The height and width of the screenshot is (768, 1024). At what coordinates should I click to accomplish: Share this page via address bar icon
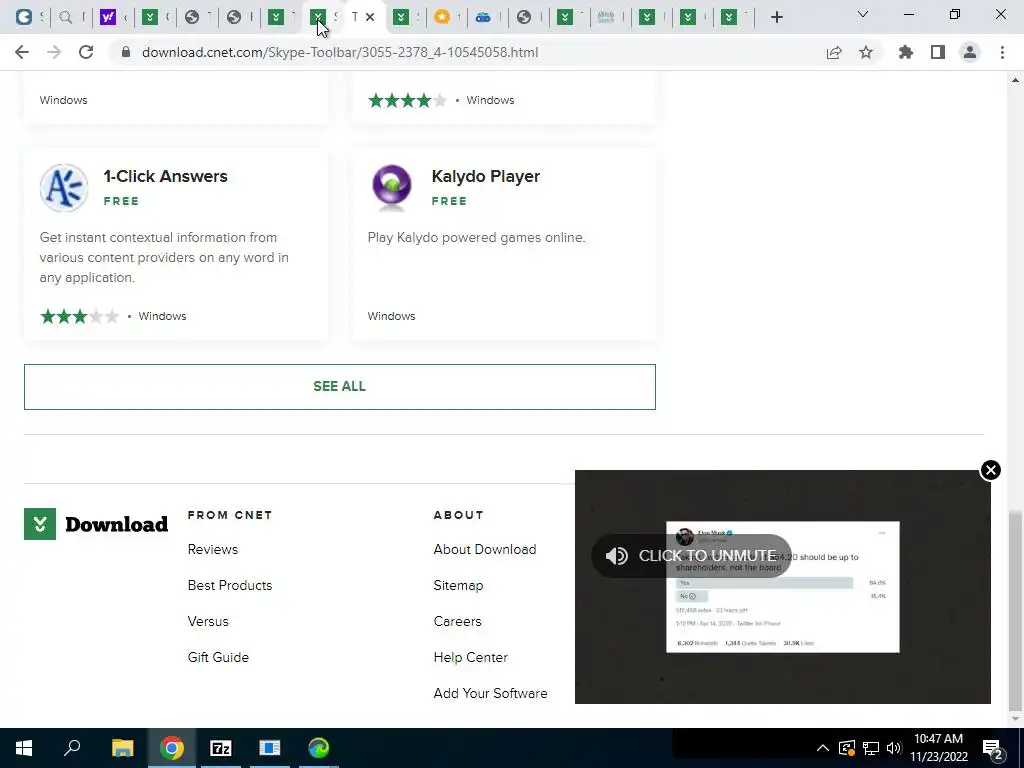click(834, 52)
